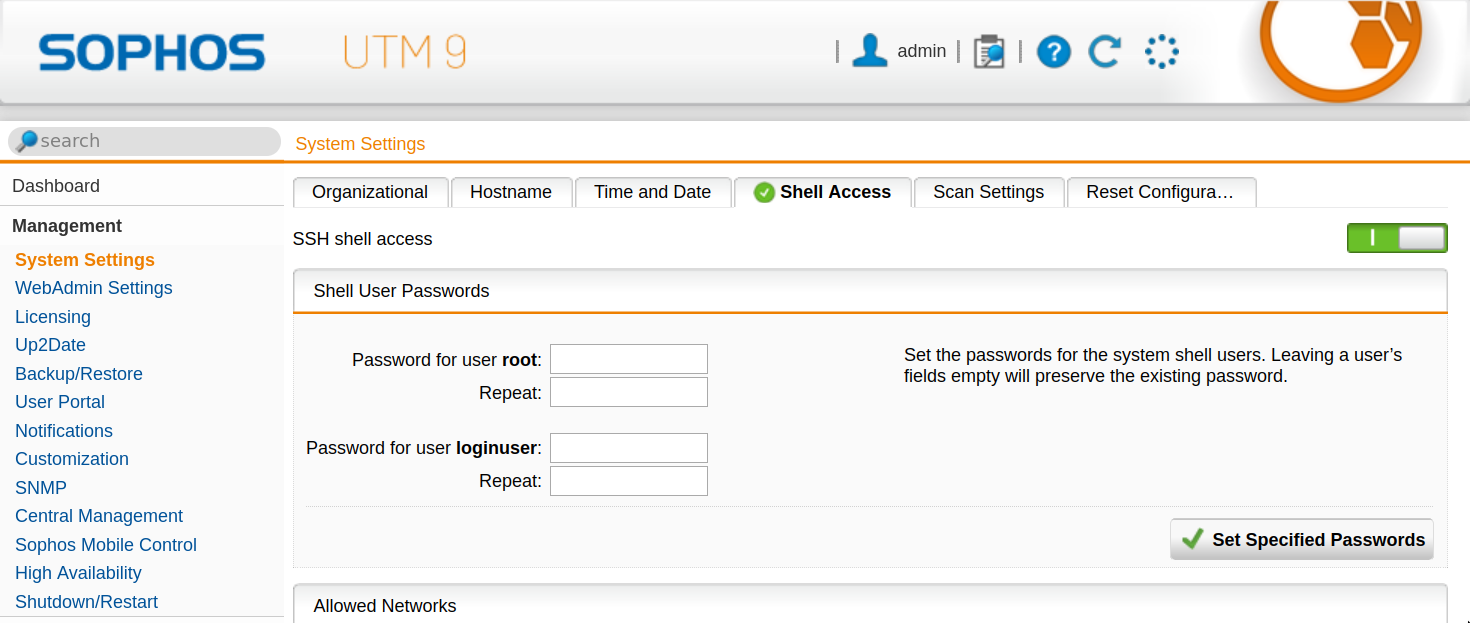Open the Scan Settings tab

(x=988, y=192)
